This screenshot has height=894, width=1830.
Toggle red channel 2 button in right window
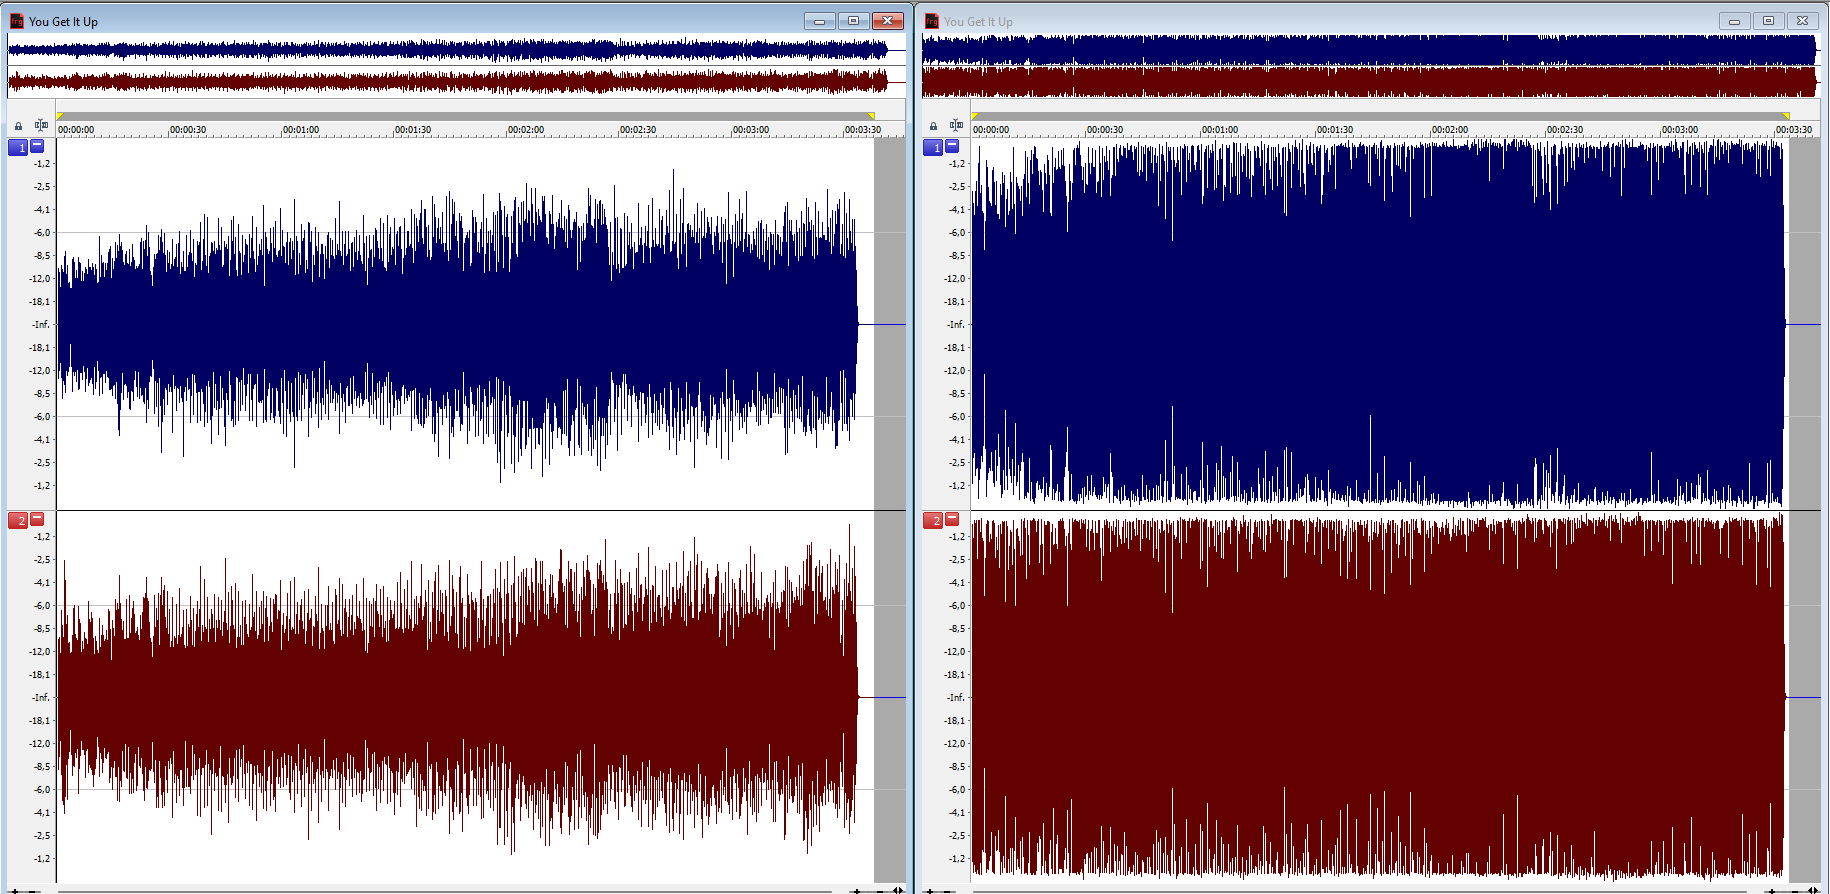coord(933,521)
